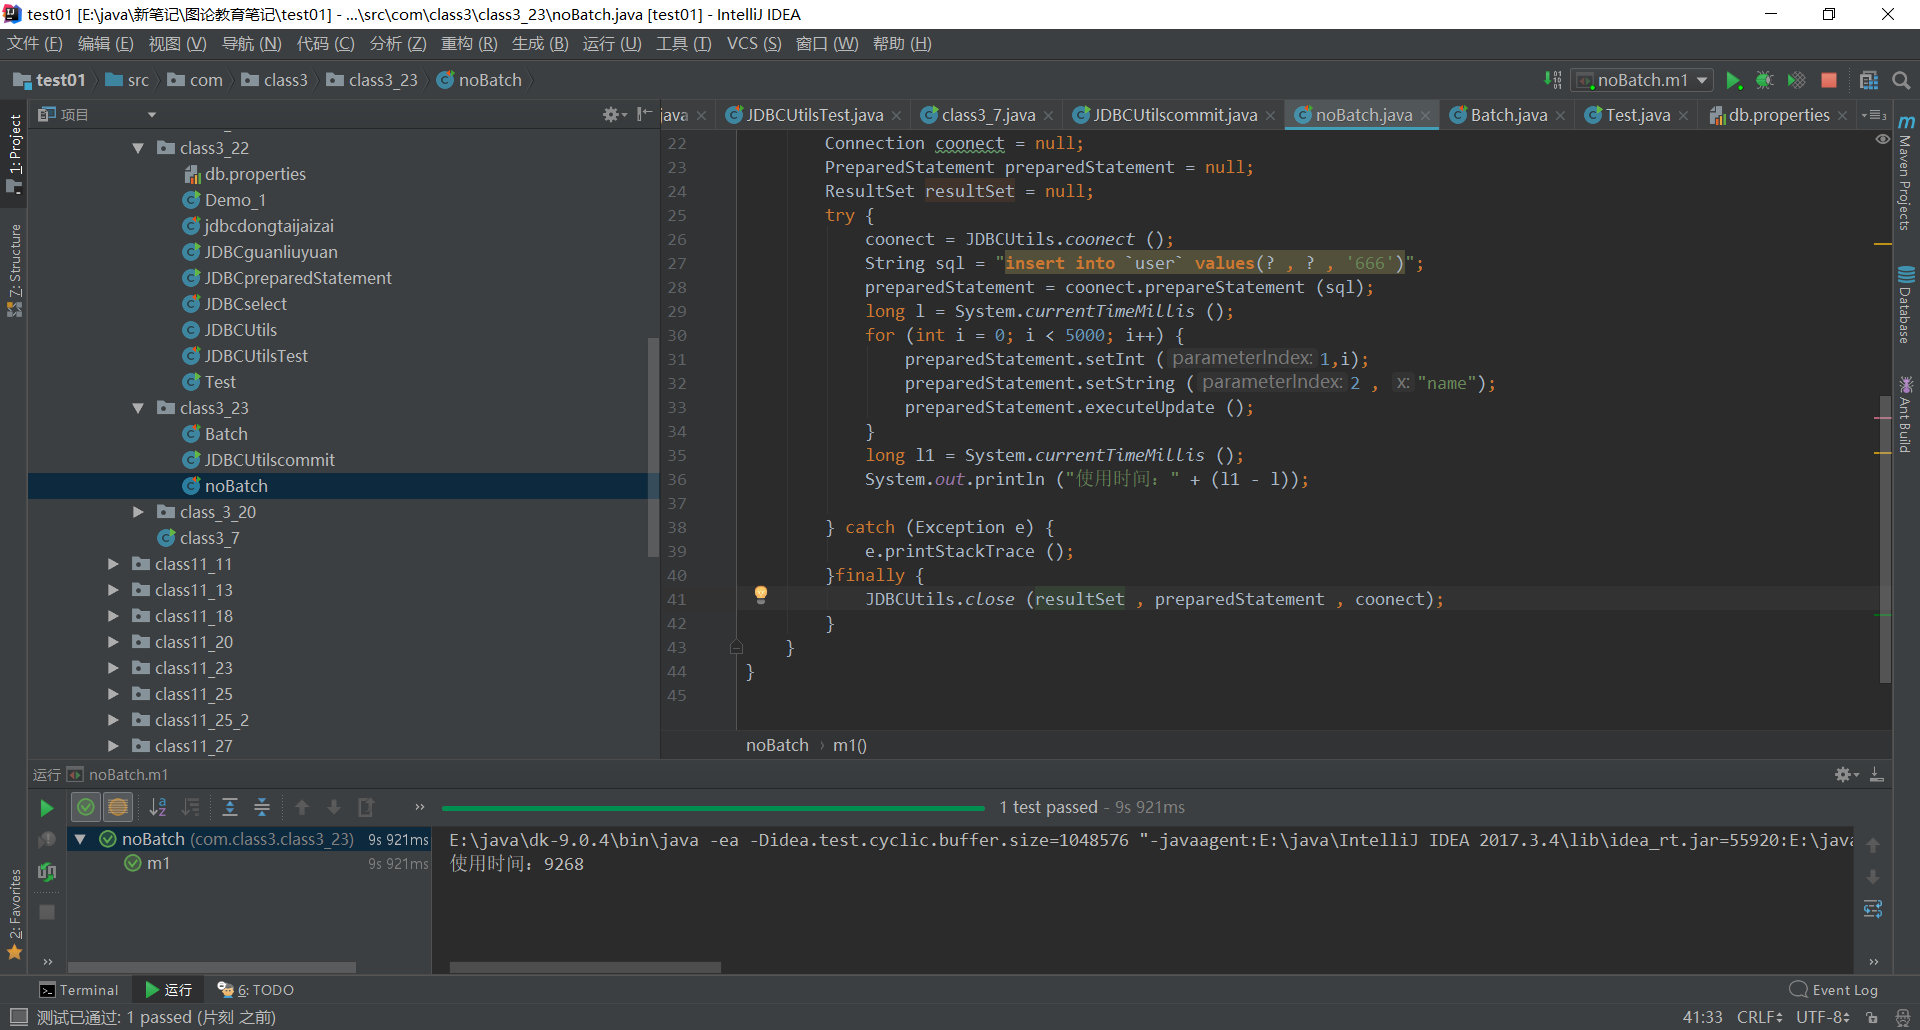Change UTF-8 file encoding in status bar
The image size is (1920, 1030).
pos(1823,1017)
